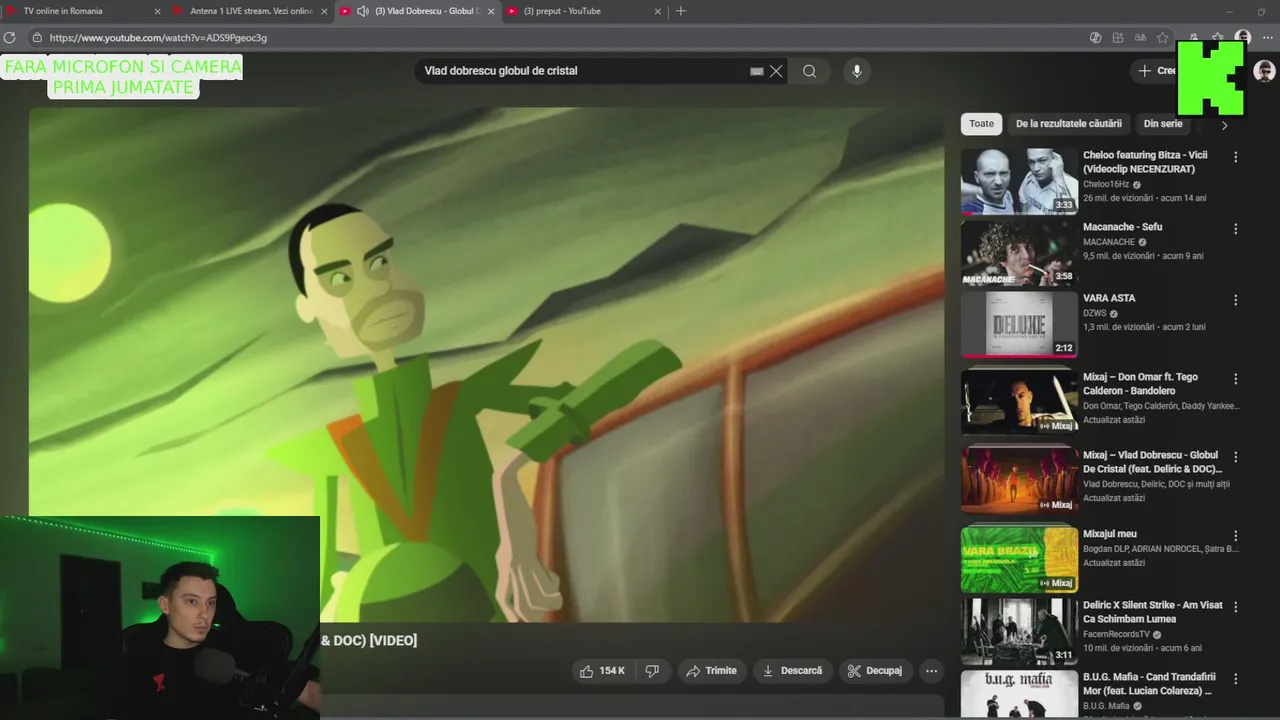Close the TV online in Romania tab
The image size is (1280, 720).
point(158,12)
